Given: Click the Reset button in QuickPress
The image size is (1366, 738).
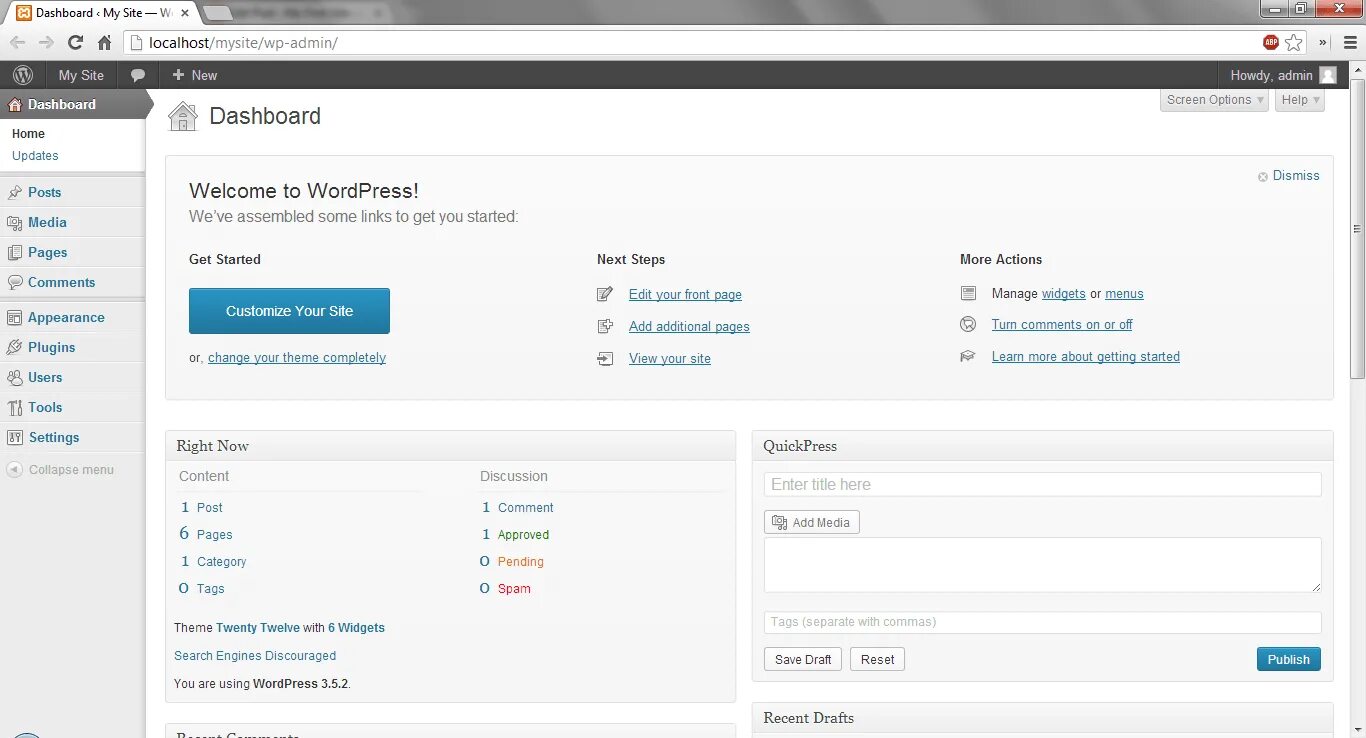Looking at the screenshot, I should point(877,659).
